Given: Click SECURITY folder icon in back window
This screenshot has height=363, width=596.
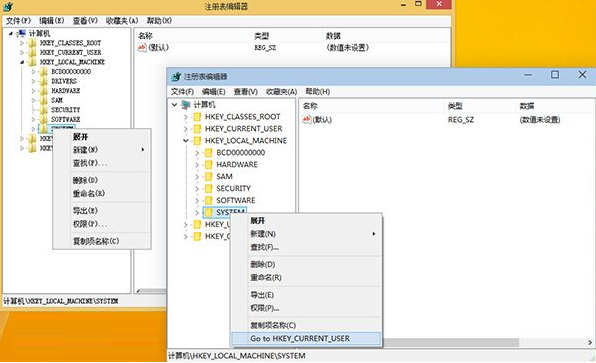Looking at the screenshot, I should click(x=44, y=109).
